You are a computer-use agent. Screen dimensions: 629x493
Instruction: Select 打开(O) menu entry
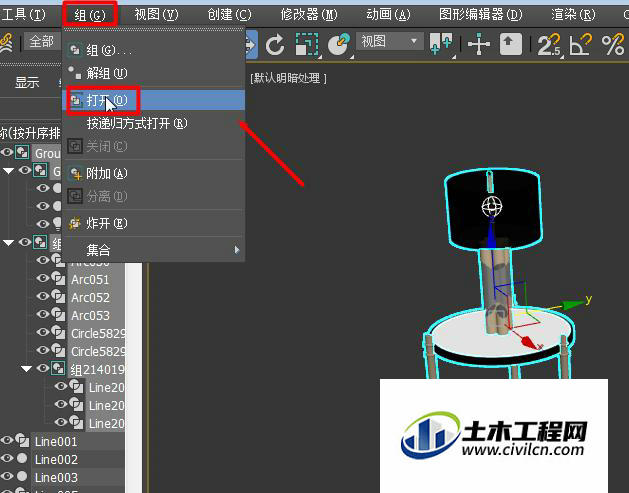coord(154,100)
